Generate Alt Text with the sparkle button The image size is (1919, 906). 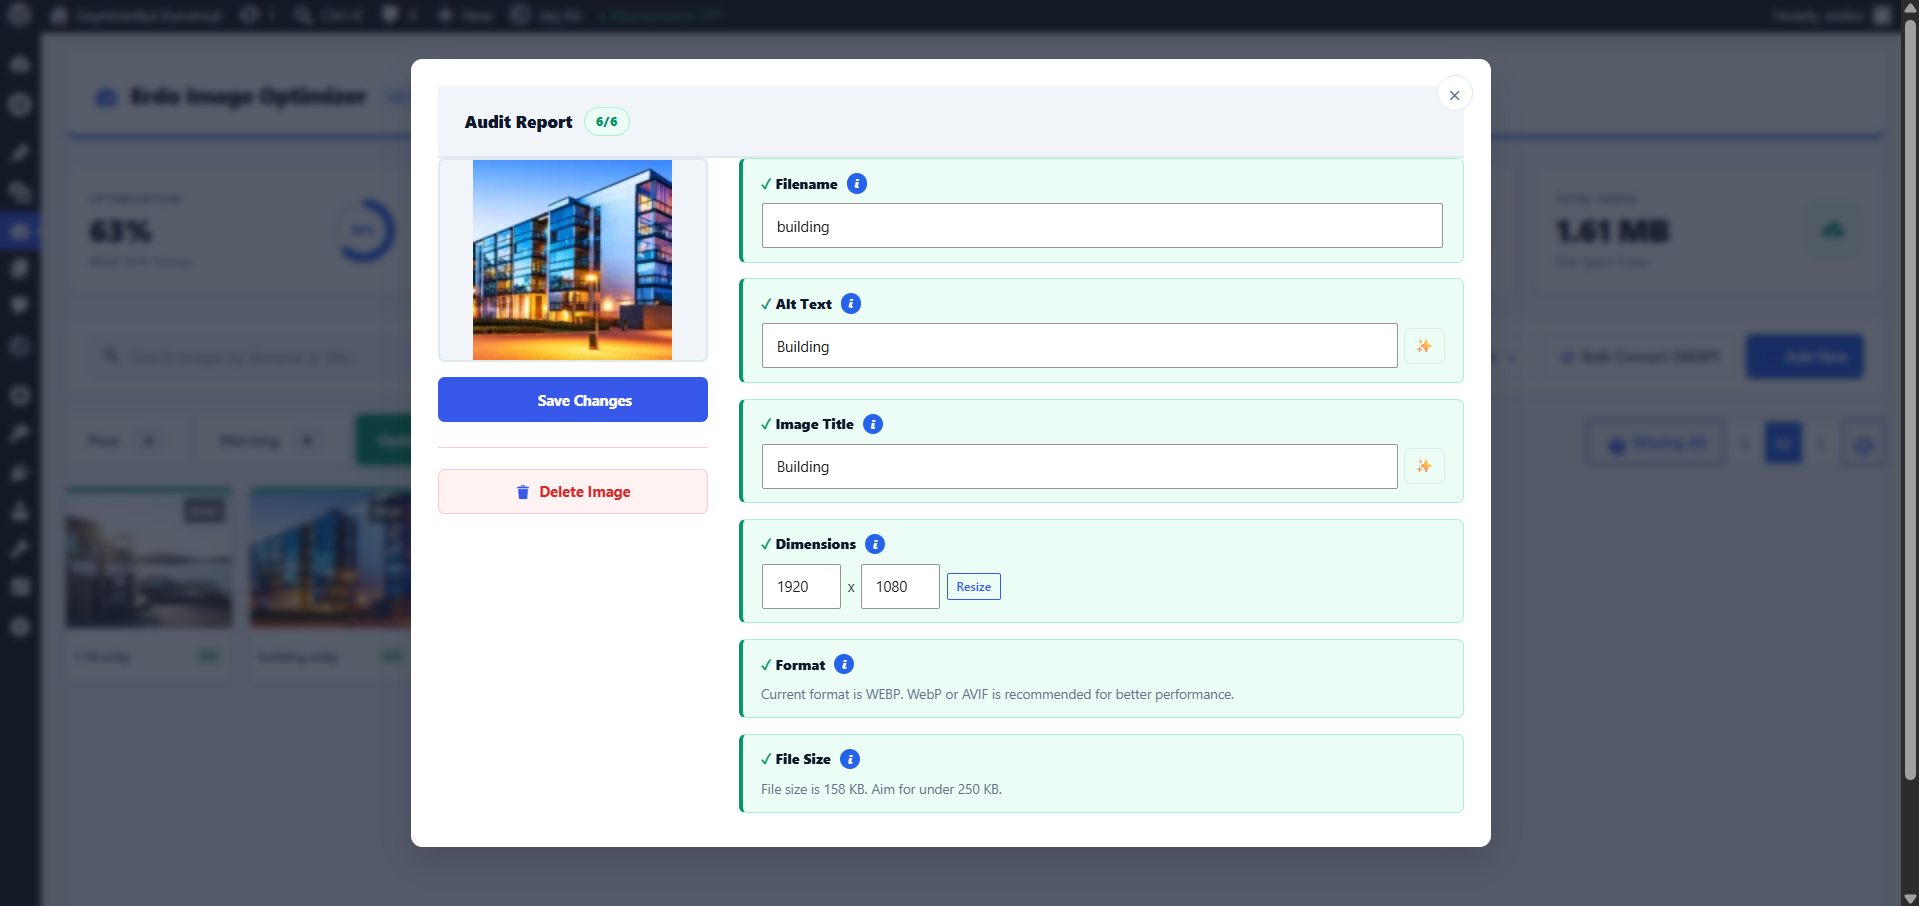tap(1424, 346)
